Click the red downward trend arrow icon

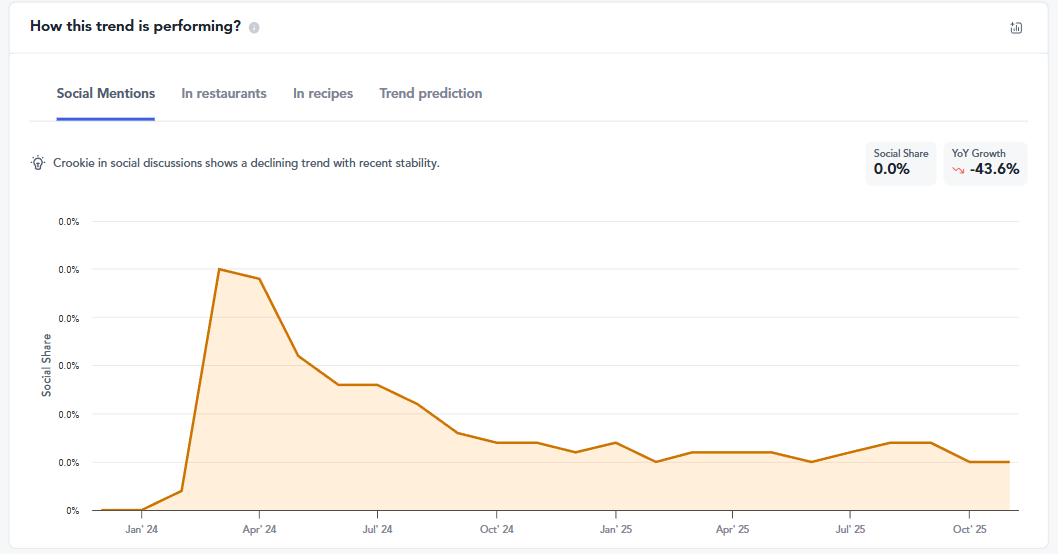(958, 170)
